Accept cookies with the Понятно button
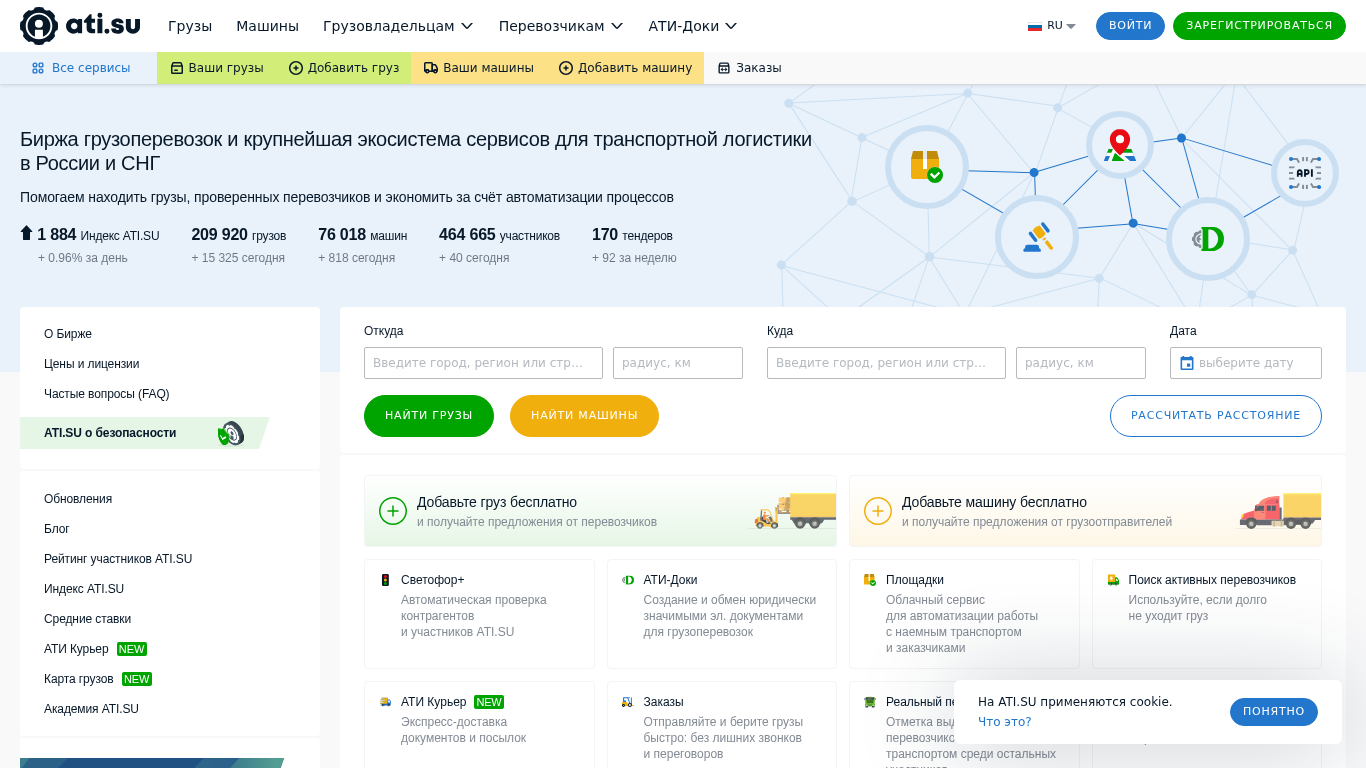Image resolution: width=1366 pixels, height=768 pixels. click(x=1274, y=712)
